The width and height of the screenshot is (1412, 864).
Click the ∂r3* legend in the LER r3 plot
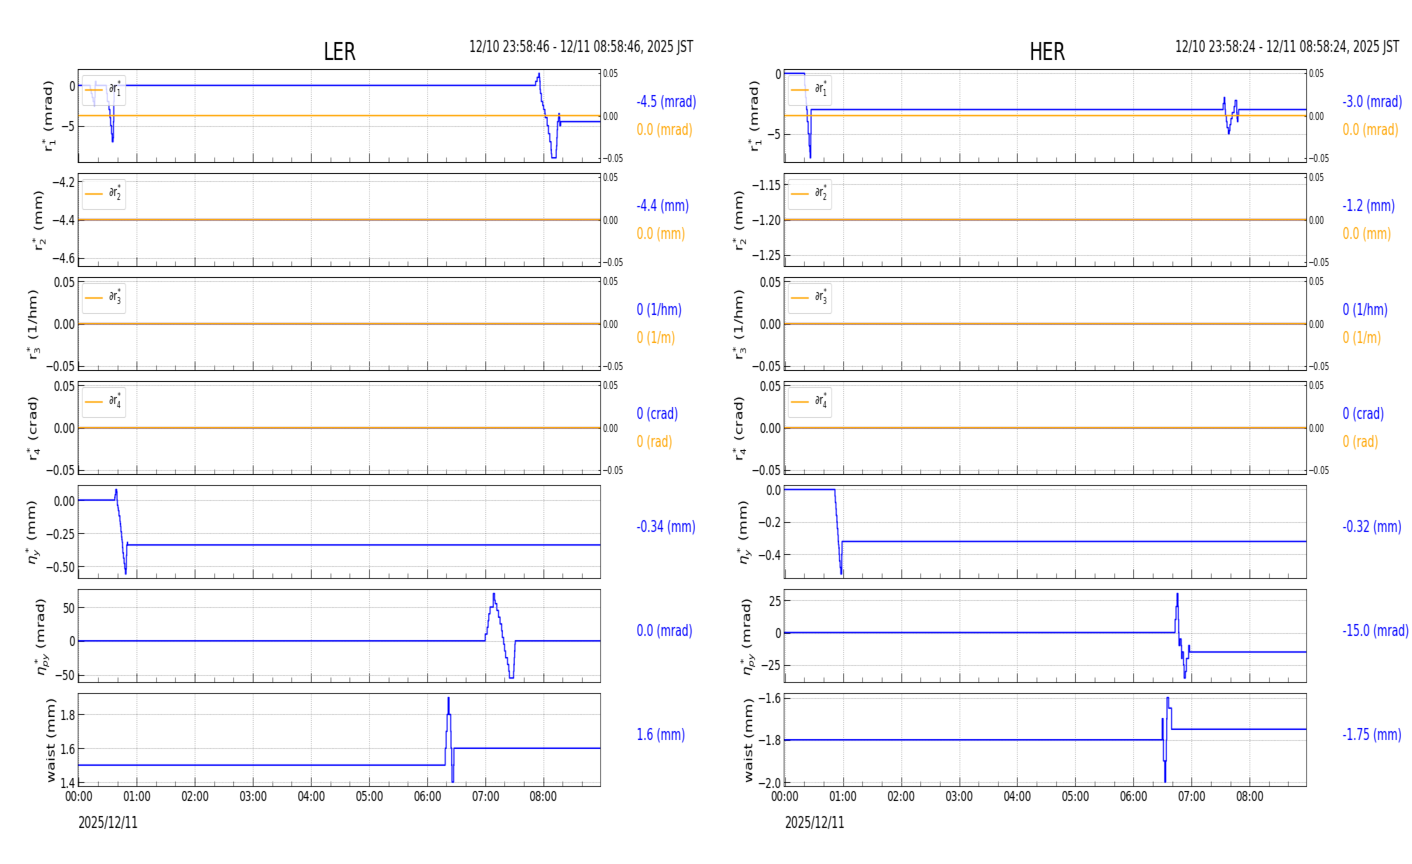pyautogui.click(x=104, y=298)
